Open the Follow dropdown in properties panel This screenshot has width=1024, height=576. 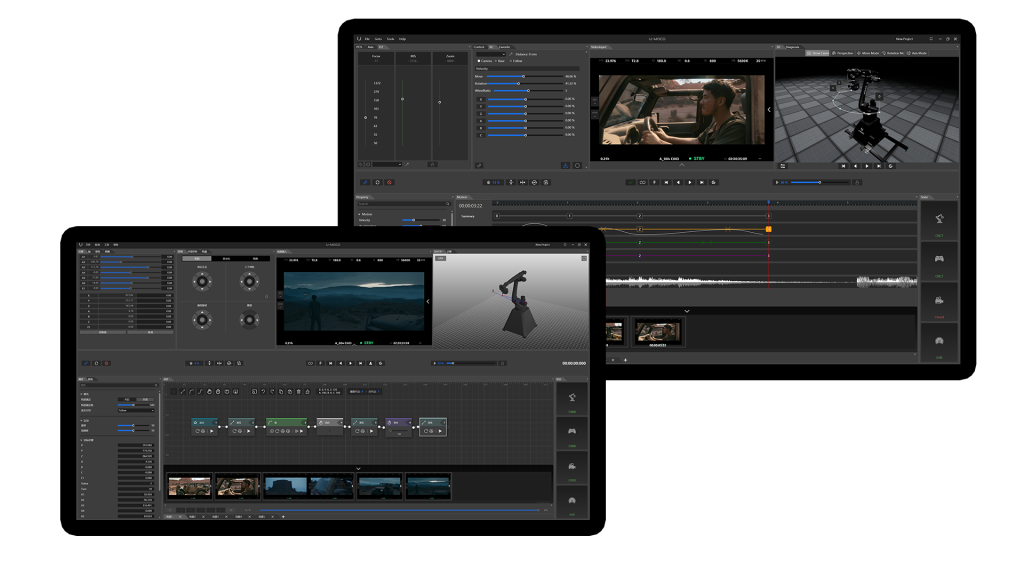click(136, 410)
